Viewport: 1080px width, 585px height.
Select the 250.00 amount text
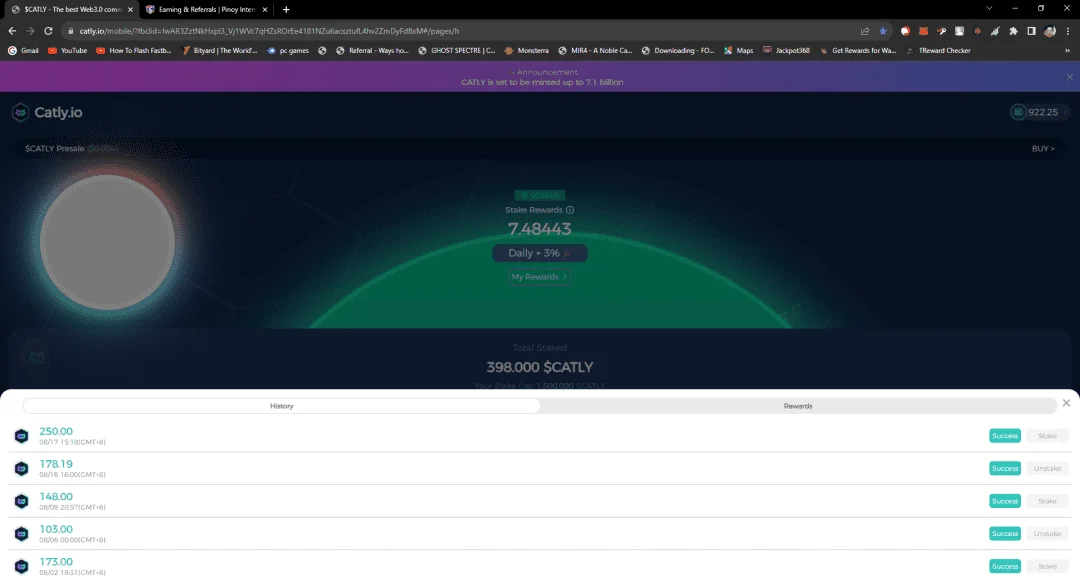56,431
